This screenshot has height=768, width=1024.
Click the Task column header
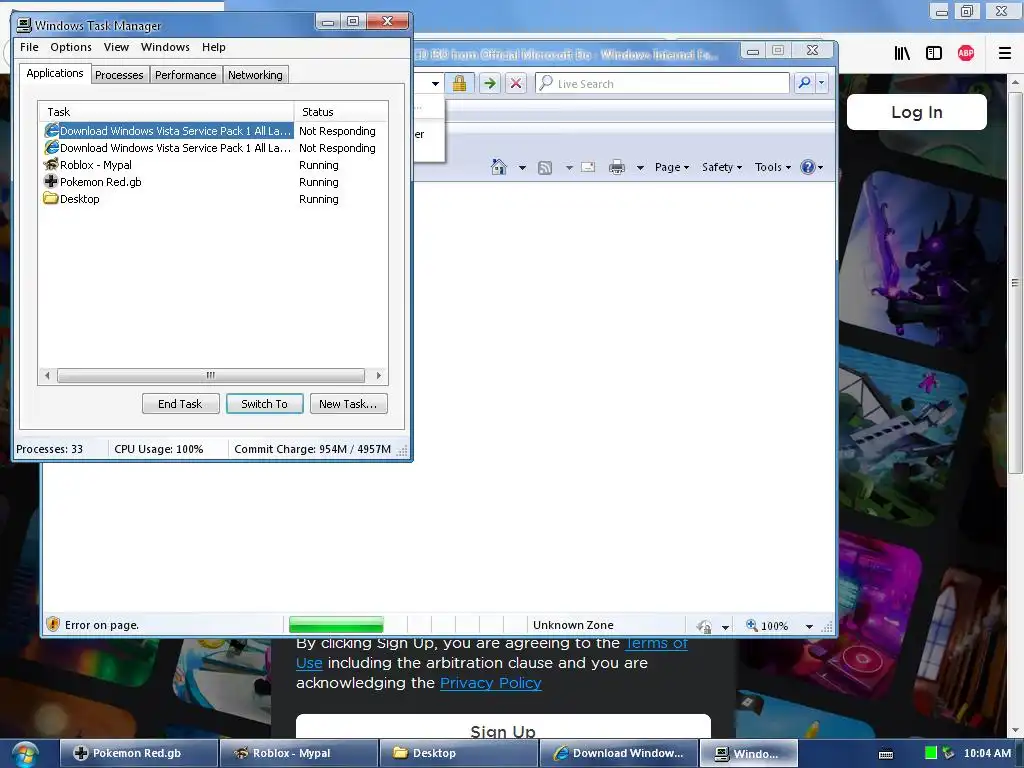tap(166, 112)
